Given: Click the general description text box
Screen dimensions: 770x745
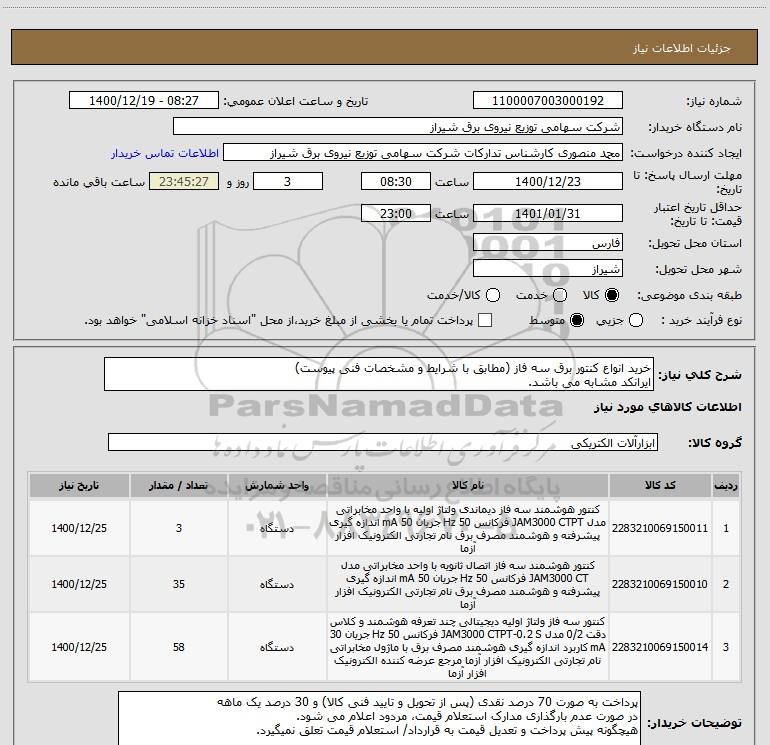Looking at the screenshot, I should (x=379, y=374).
